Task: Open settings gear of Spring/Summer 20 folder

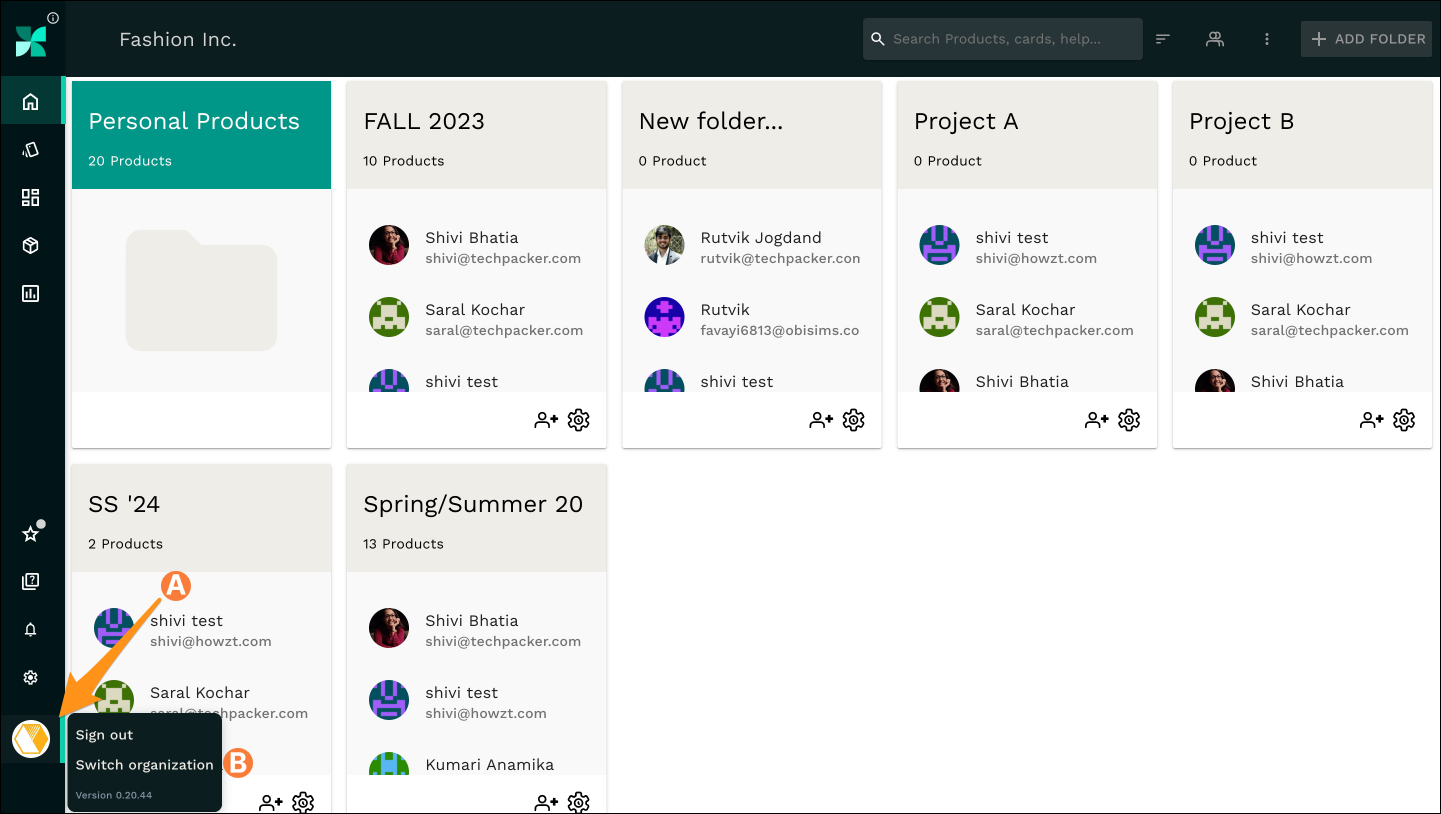Action: coord(578,802)
